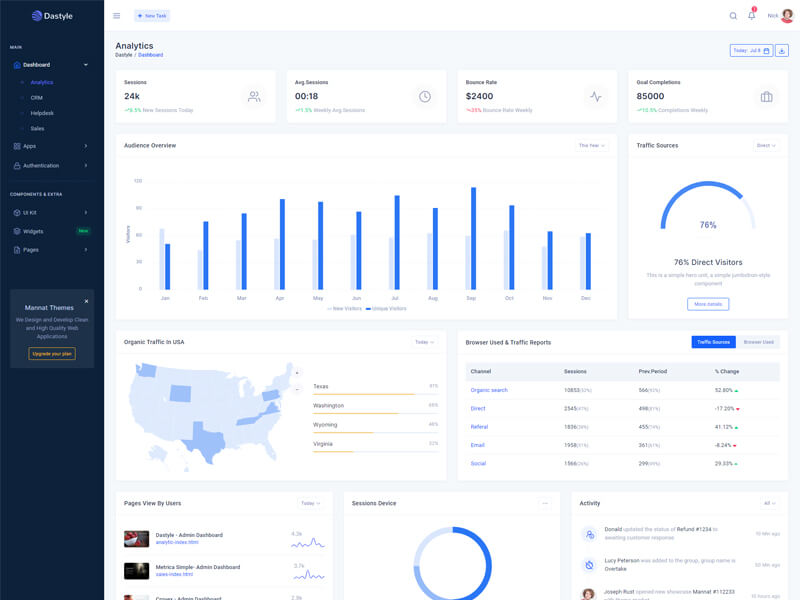Open the notifications bell
Screen dimensions: 800x600
pos(752,16)
